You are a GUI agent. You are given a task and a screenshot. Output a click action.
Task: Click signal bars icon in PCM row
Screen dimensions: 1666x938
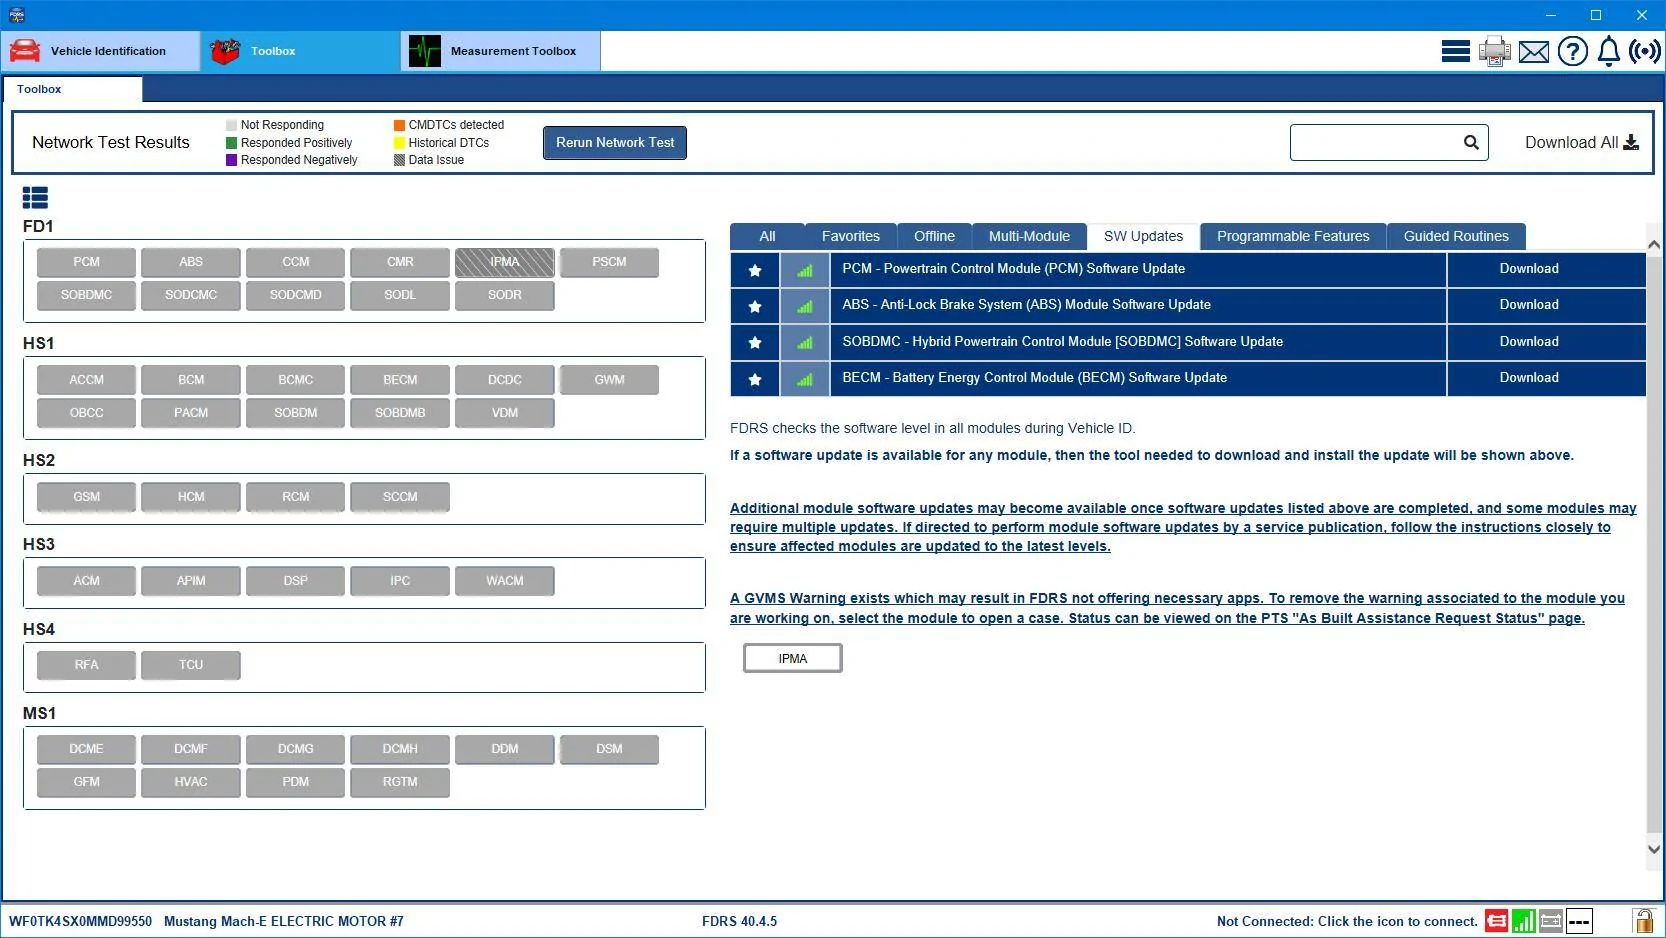[x=805, y=270]
